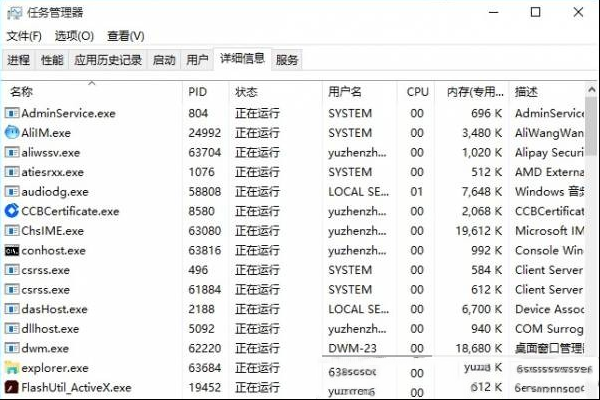The width and height of the screenshot is (600, 400).
Task: Click the dwm.exe process icon
Action: [x=11, y=348]
